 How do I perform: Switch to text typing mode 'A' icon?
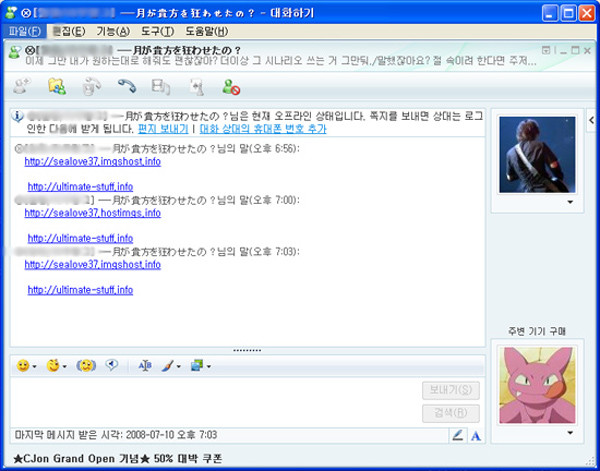[x=476, y=435]
